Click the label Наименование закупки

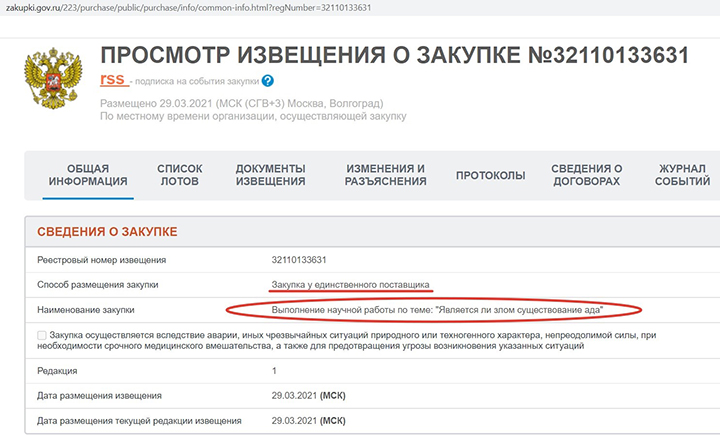[x=86, y=310]
